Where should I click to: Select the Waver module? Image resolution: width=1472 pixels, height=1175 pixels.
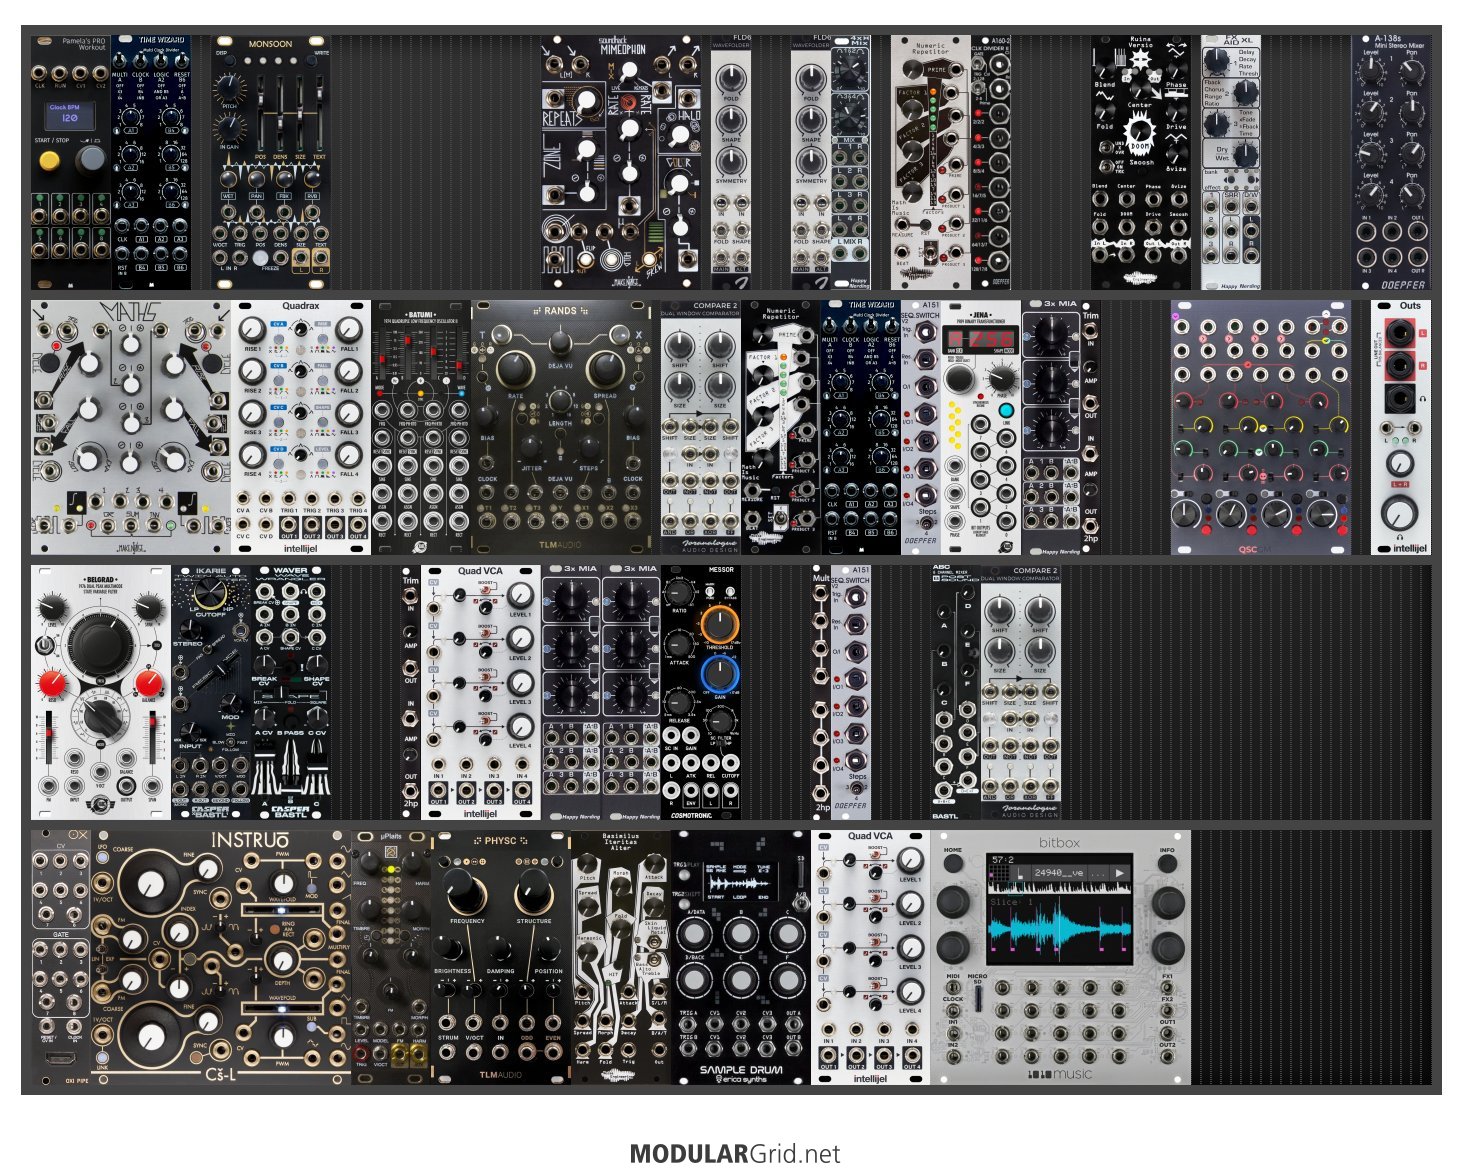pos(291,692)
